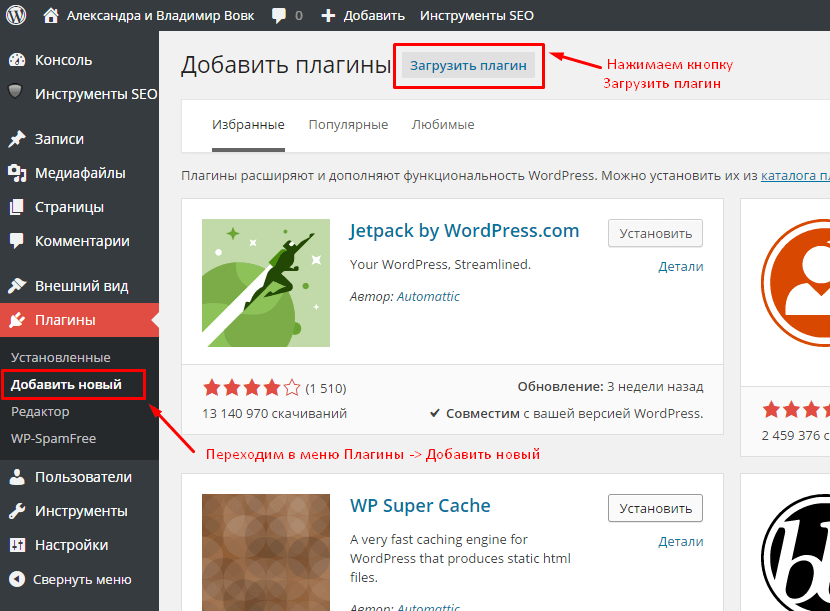This screenshot has width=830, height=611.
Task: Switch to the Избранные tab
Action: (248, 125)
